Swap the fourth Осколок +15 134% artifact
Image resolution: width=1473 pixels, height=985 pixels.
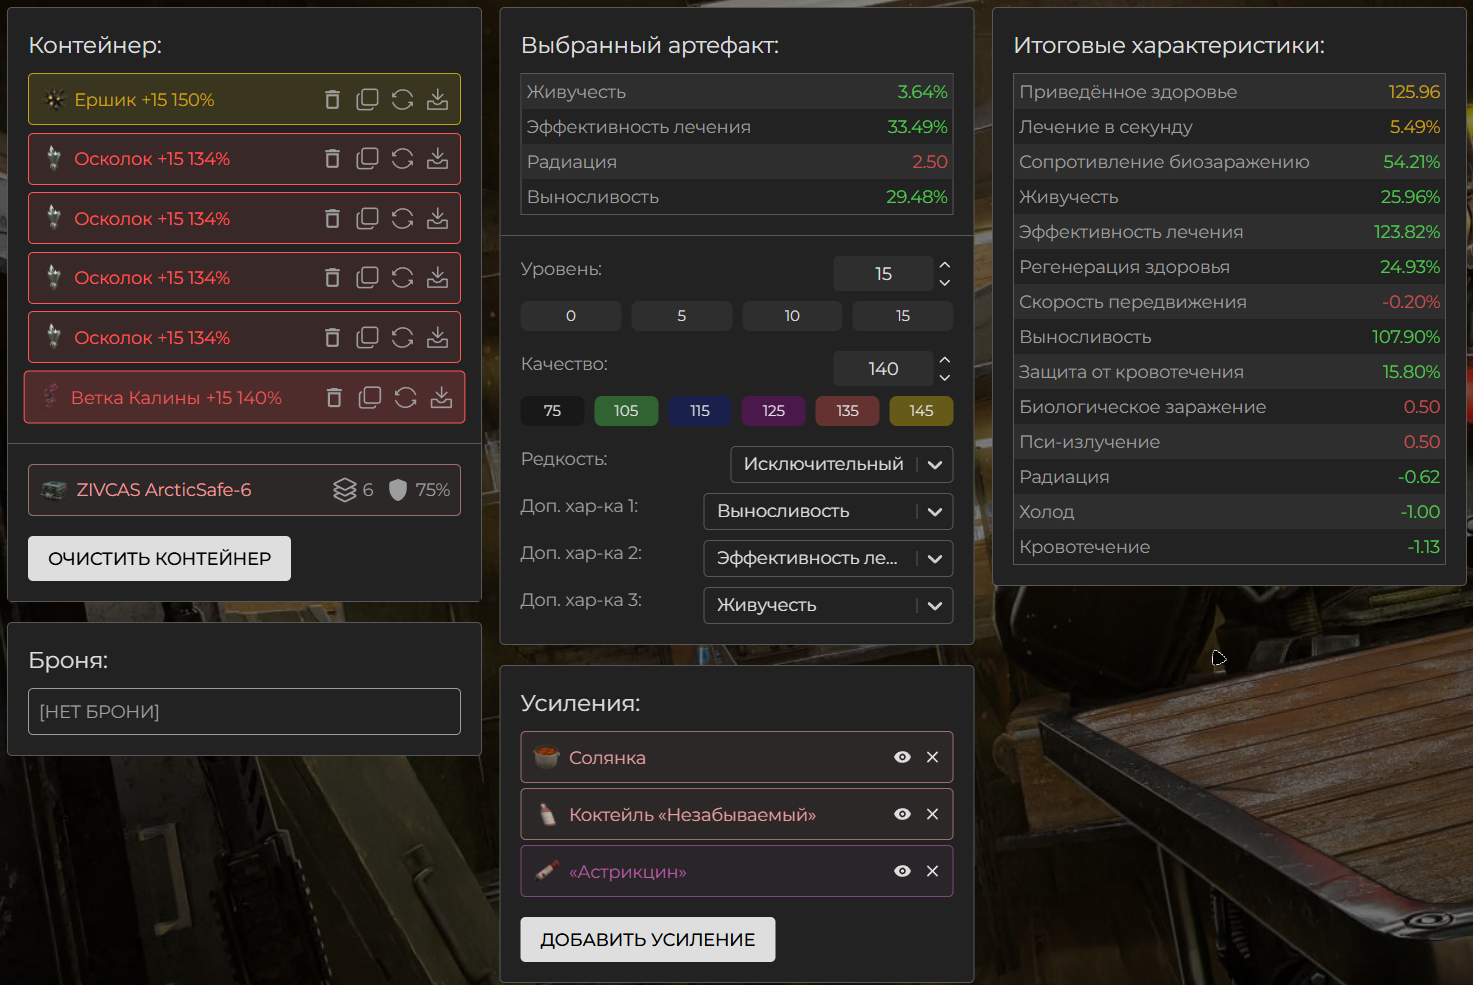pos(402,337)
